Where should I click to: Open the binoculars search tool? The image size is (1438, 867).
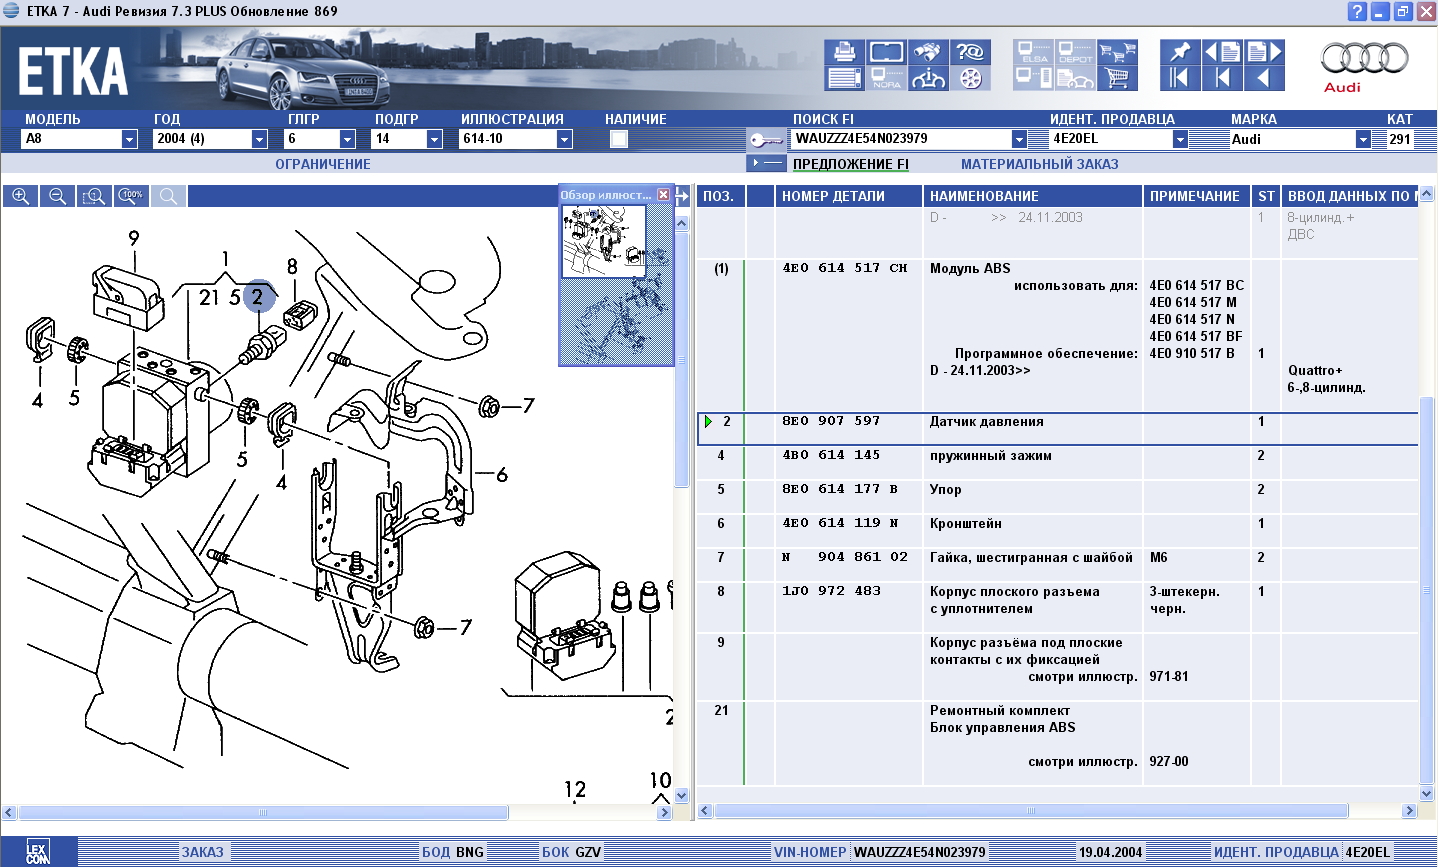pos(927,52)
